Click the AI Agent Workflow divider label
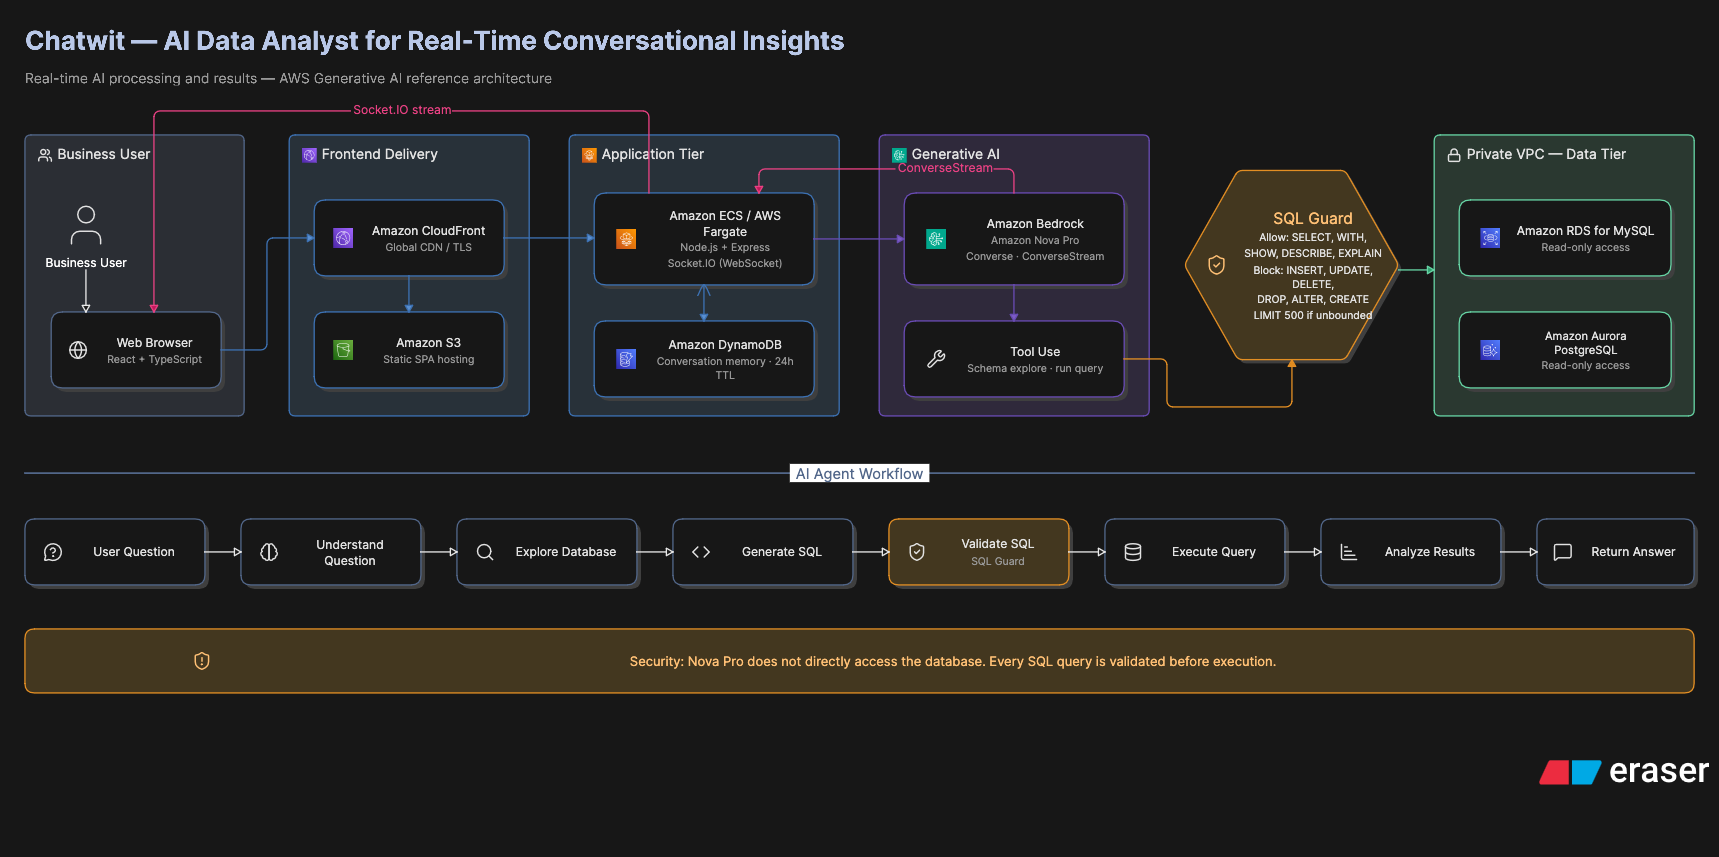 click(x=859, y=473)
